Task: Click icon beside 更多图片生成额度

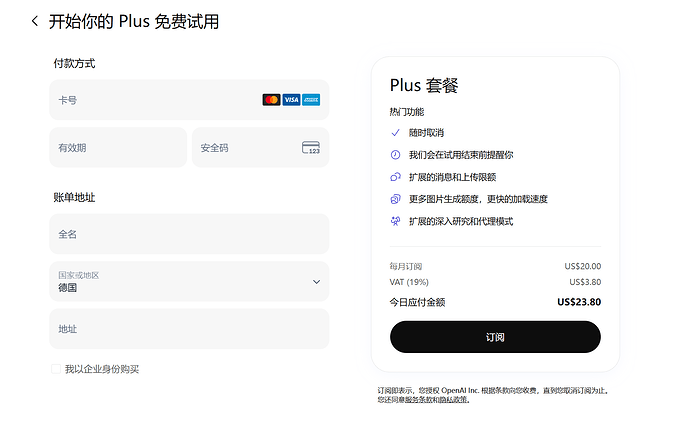Action: pos(395,199)
